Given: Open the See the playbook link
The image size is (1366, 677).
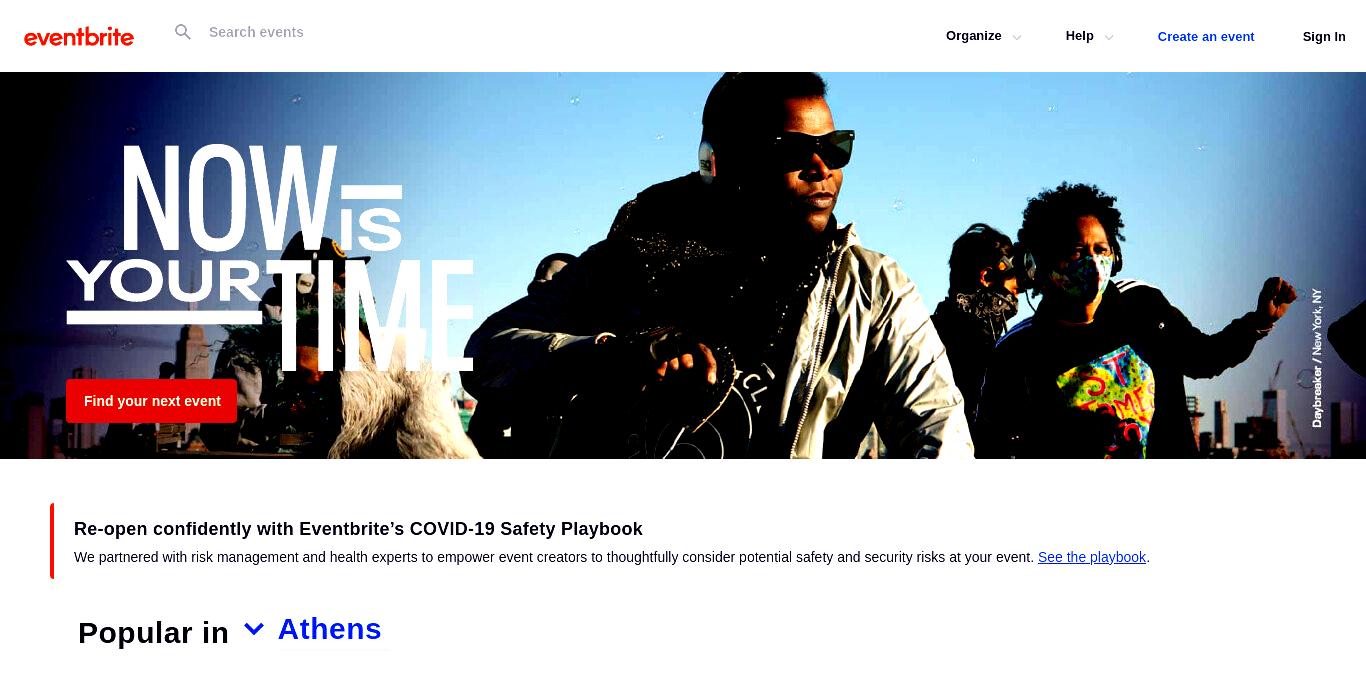Looking at the screenshot, I should click(x=1092, y=557).
